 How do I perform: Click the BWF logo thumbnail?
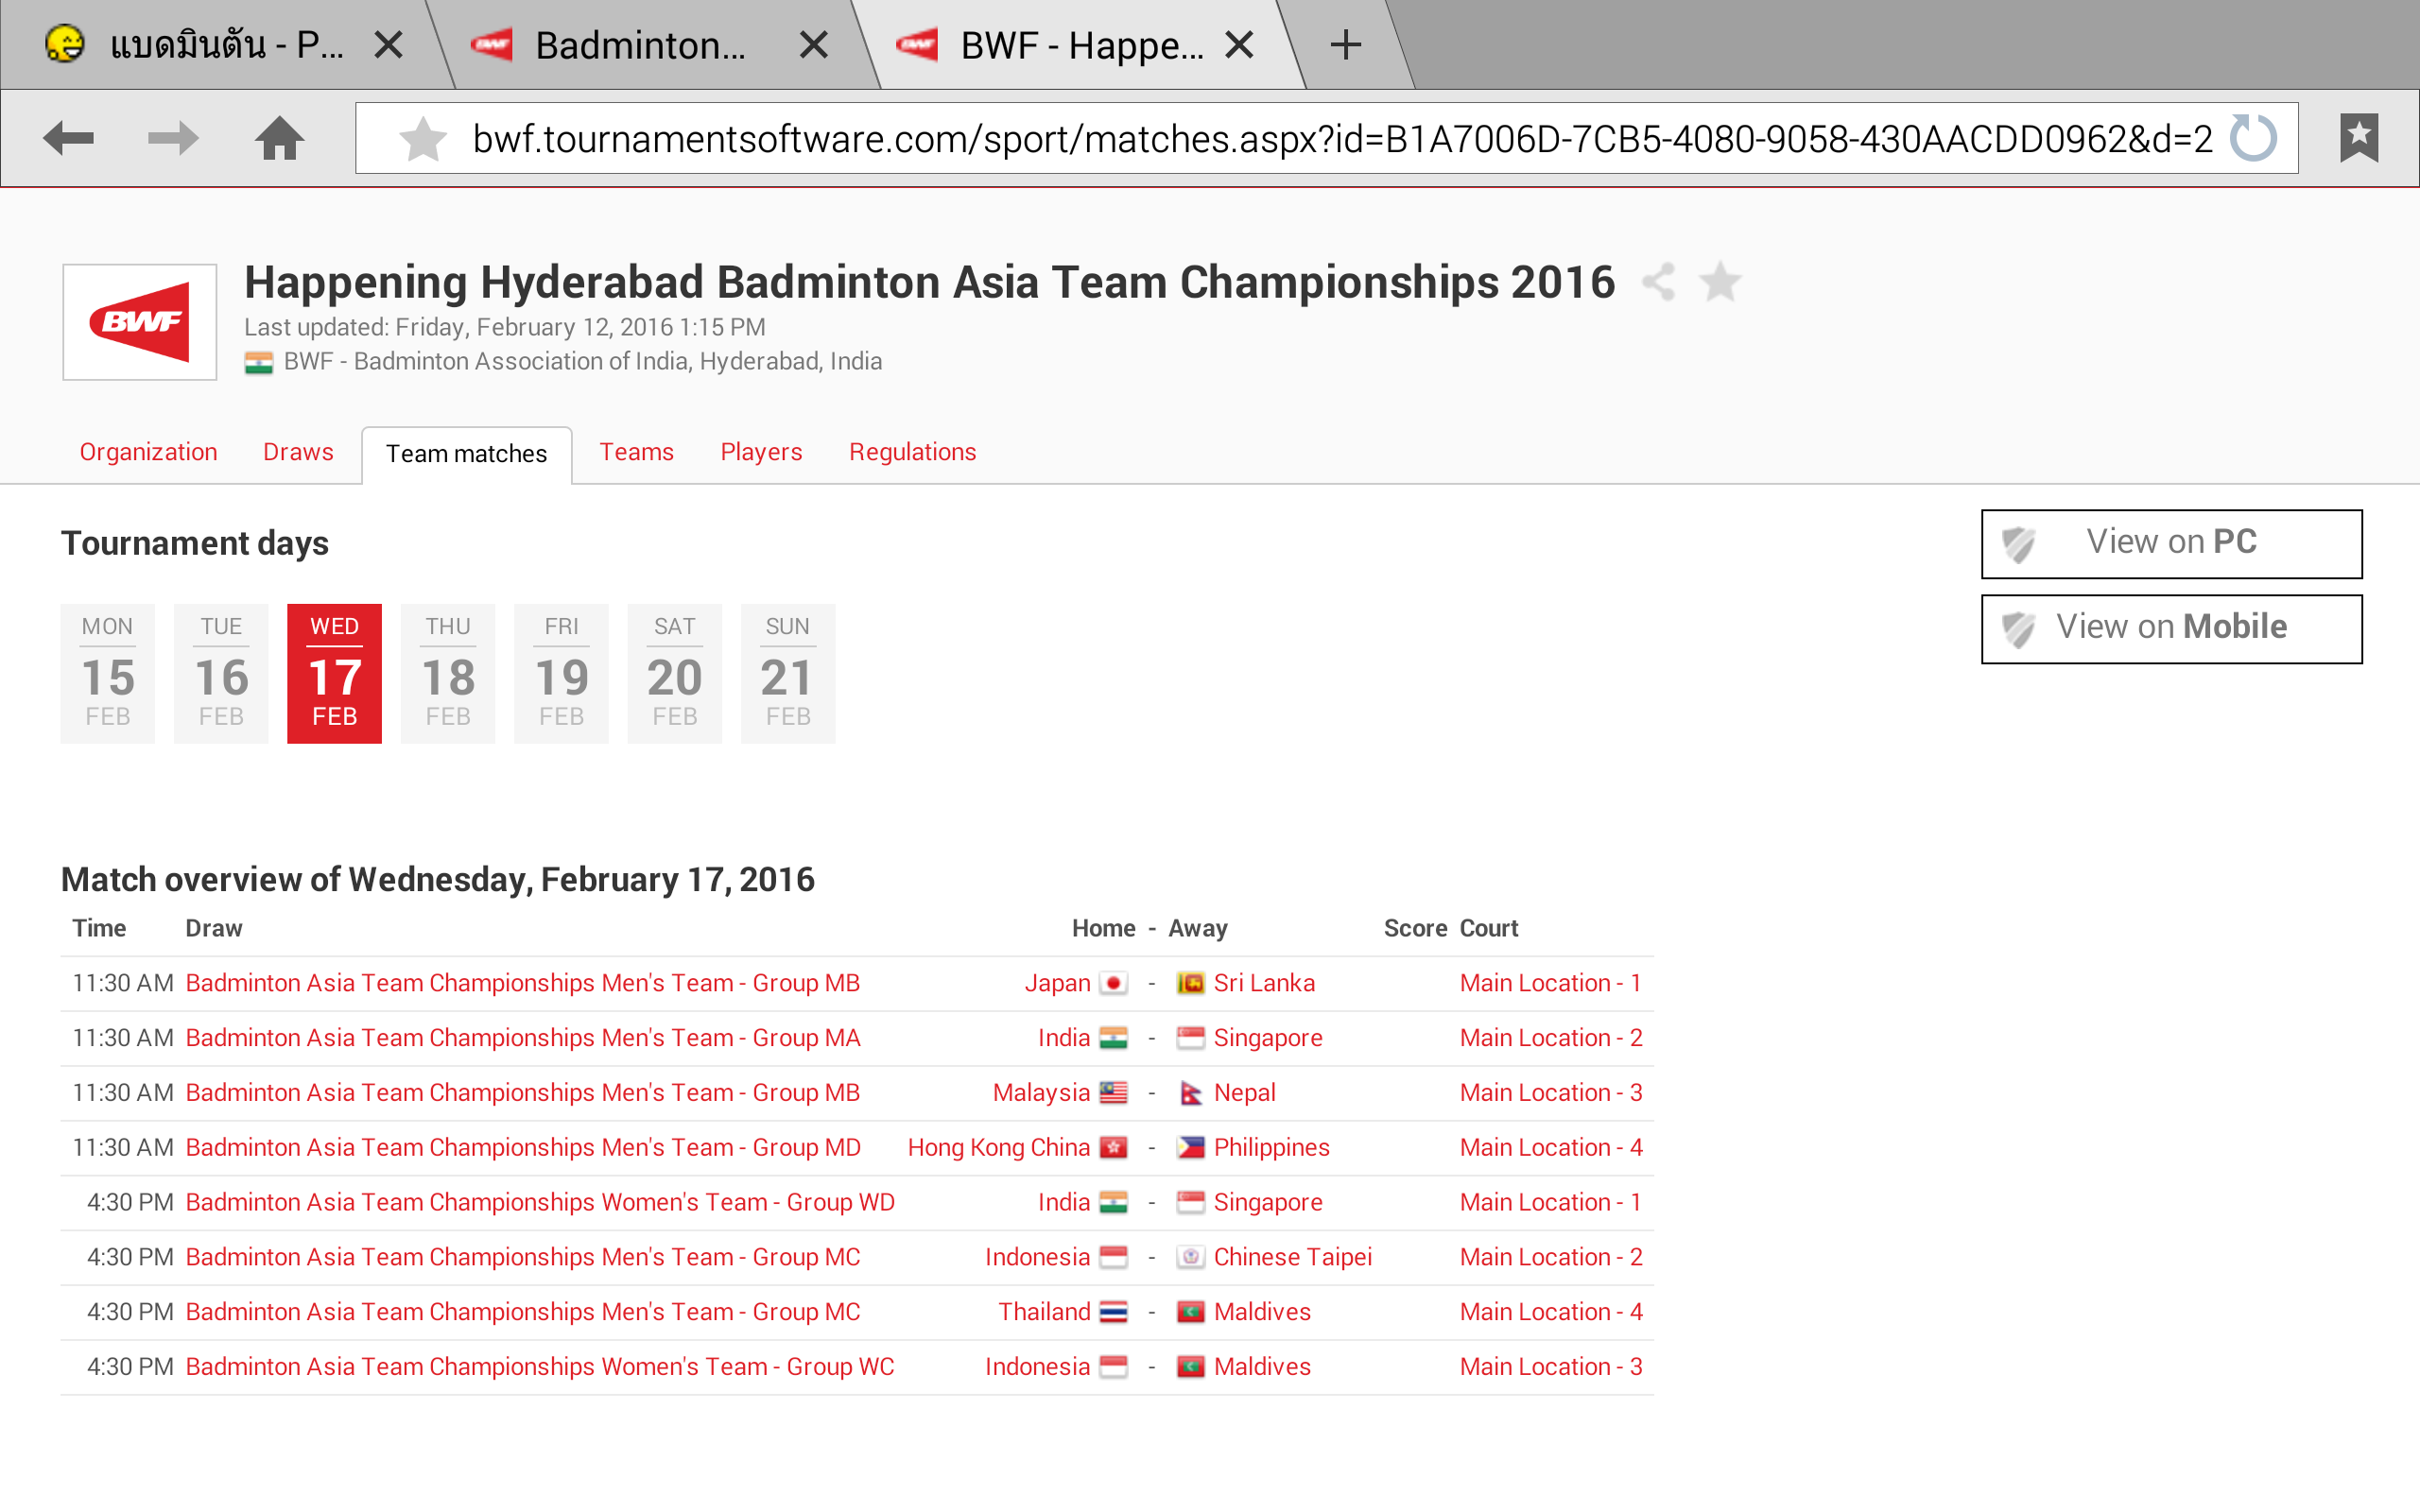(140, 322)
